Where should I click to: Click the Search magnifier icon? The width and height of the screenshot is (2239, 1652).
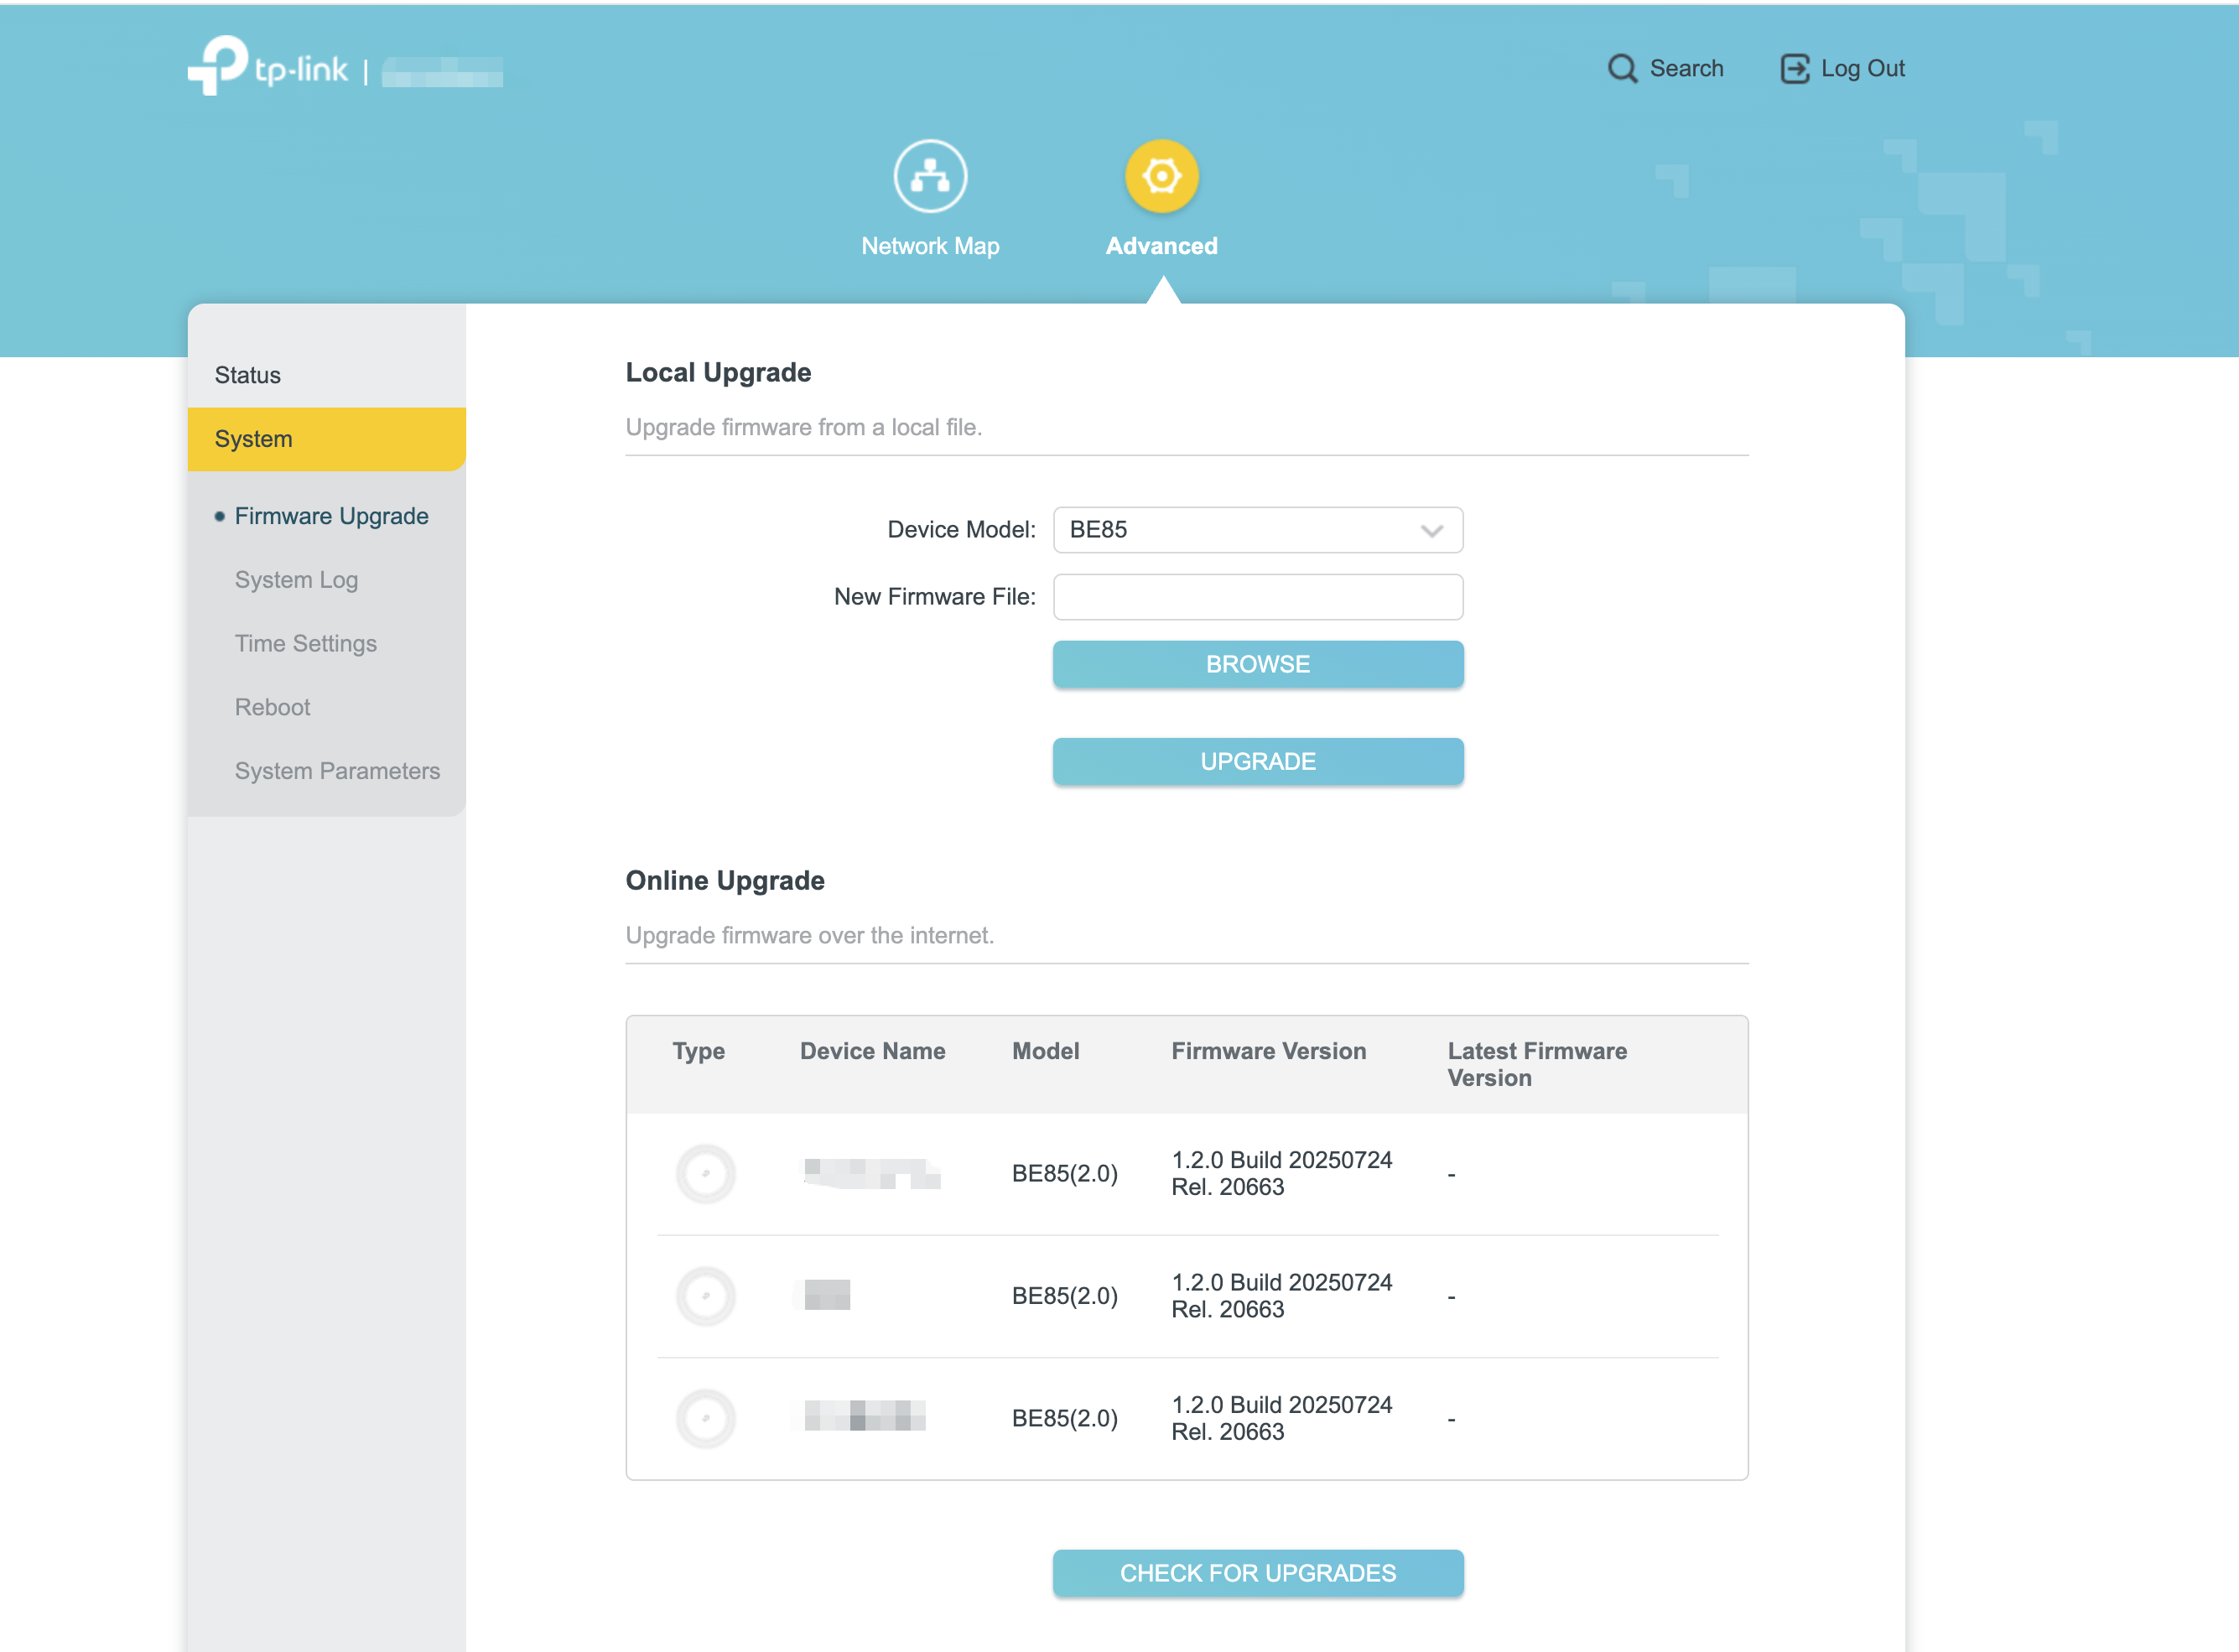[x=1621, y=68]
